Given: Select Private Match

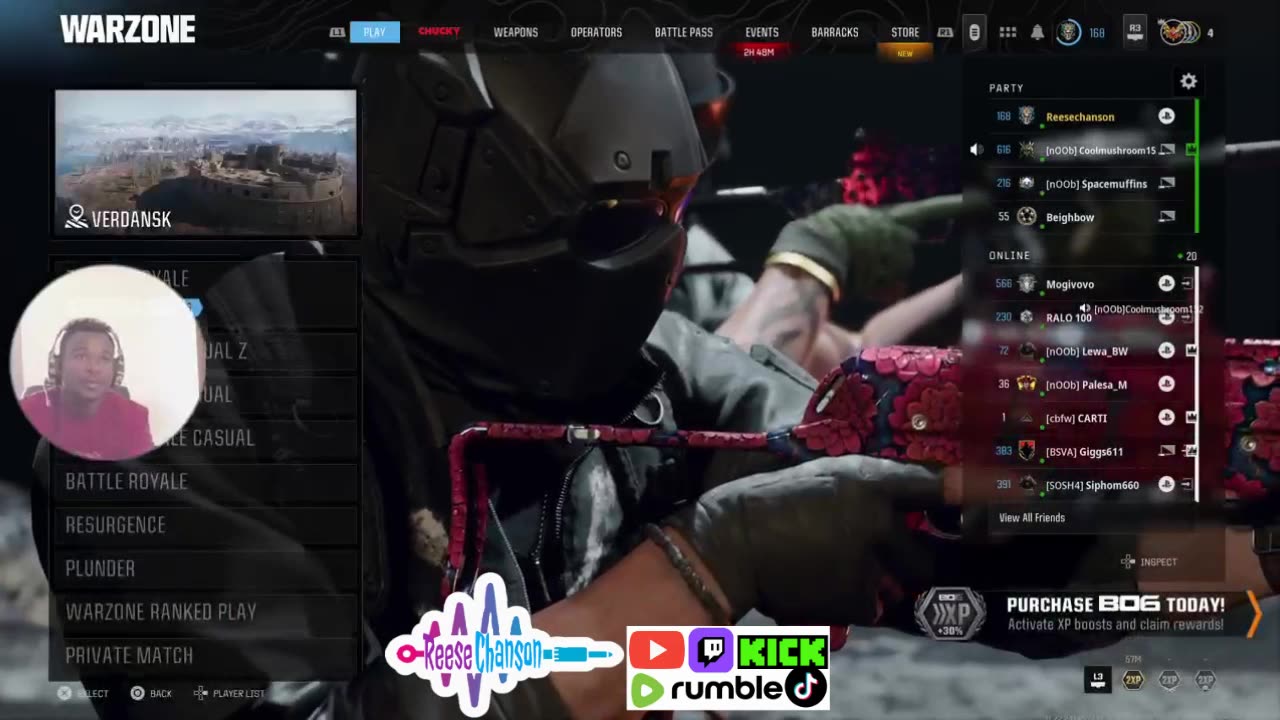Looking at the screenshot, I should (x=205, y=655).
